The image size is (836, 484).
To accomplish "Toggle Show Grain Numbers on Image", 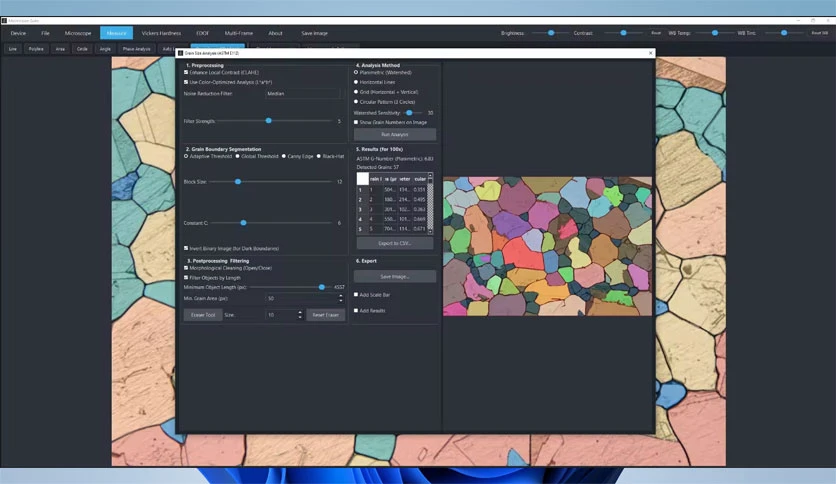I will tap(356, 122).
